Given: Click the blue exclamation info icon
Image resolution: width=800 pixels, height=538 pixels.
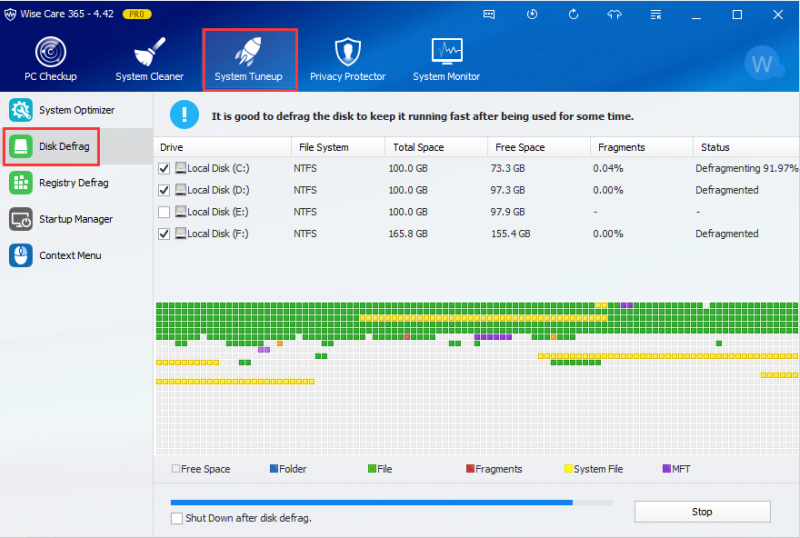Looking at the screenshot, I should [x=184, y=114].
